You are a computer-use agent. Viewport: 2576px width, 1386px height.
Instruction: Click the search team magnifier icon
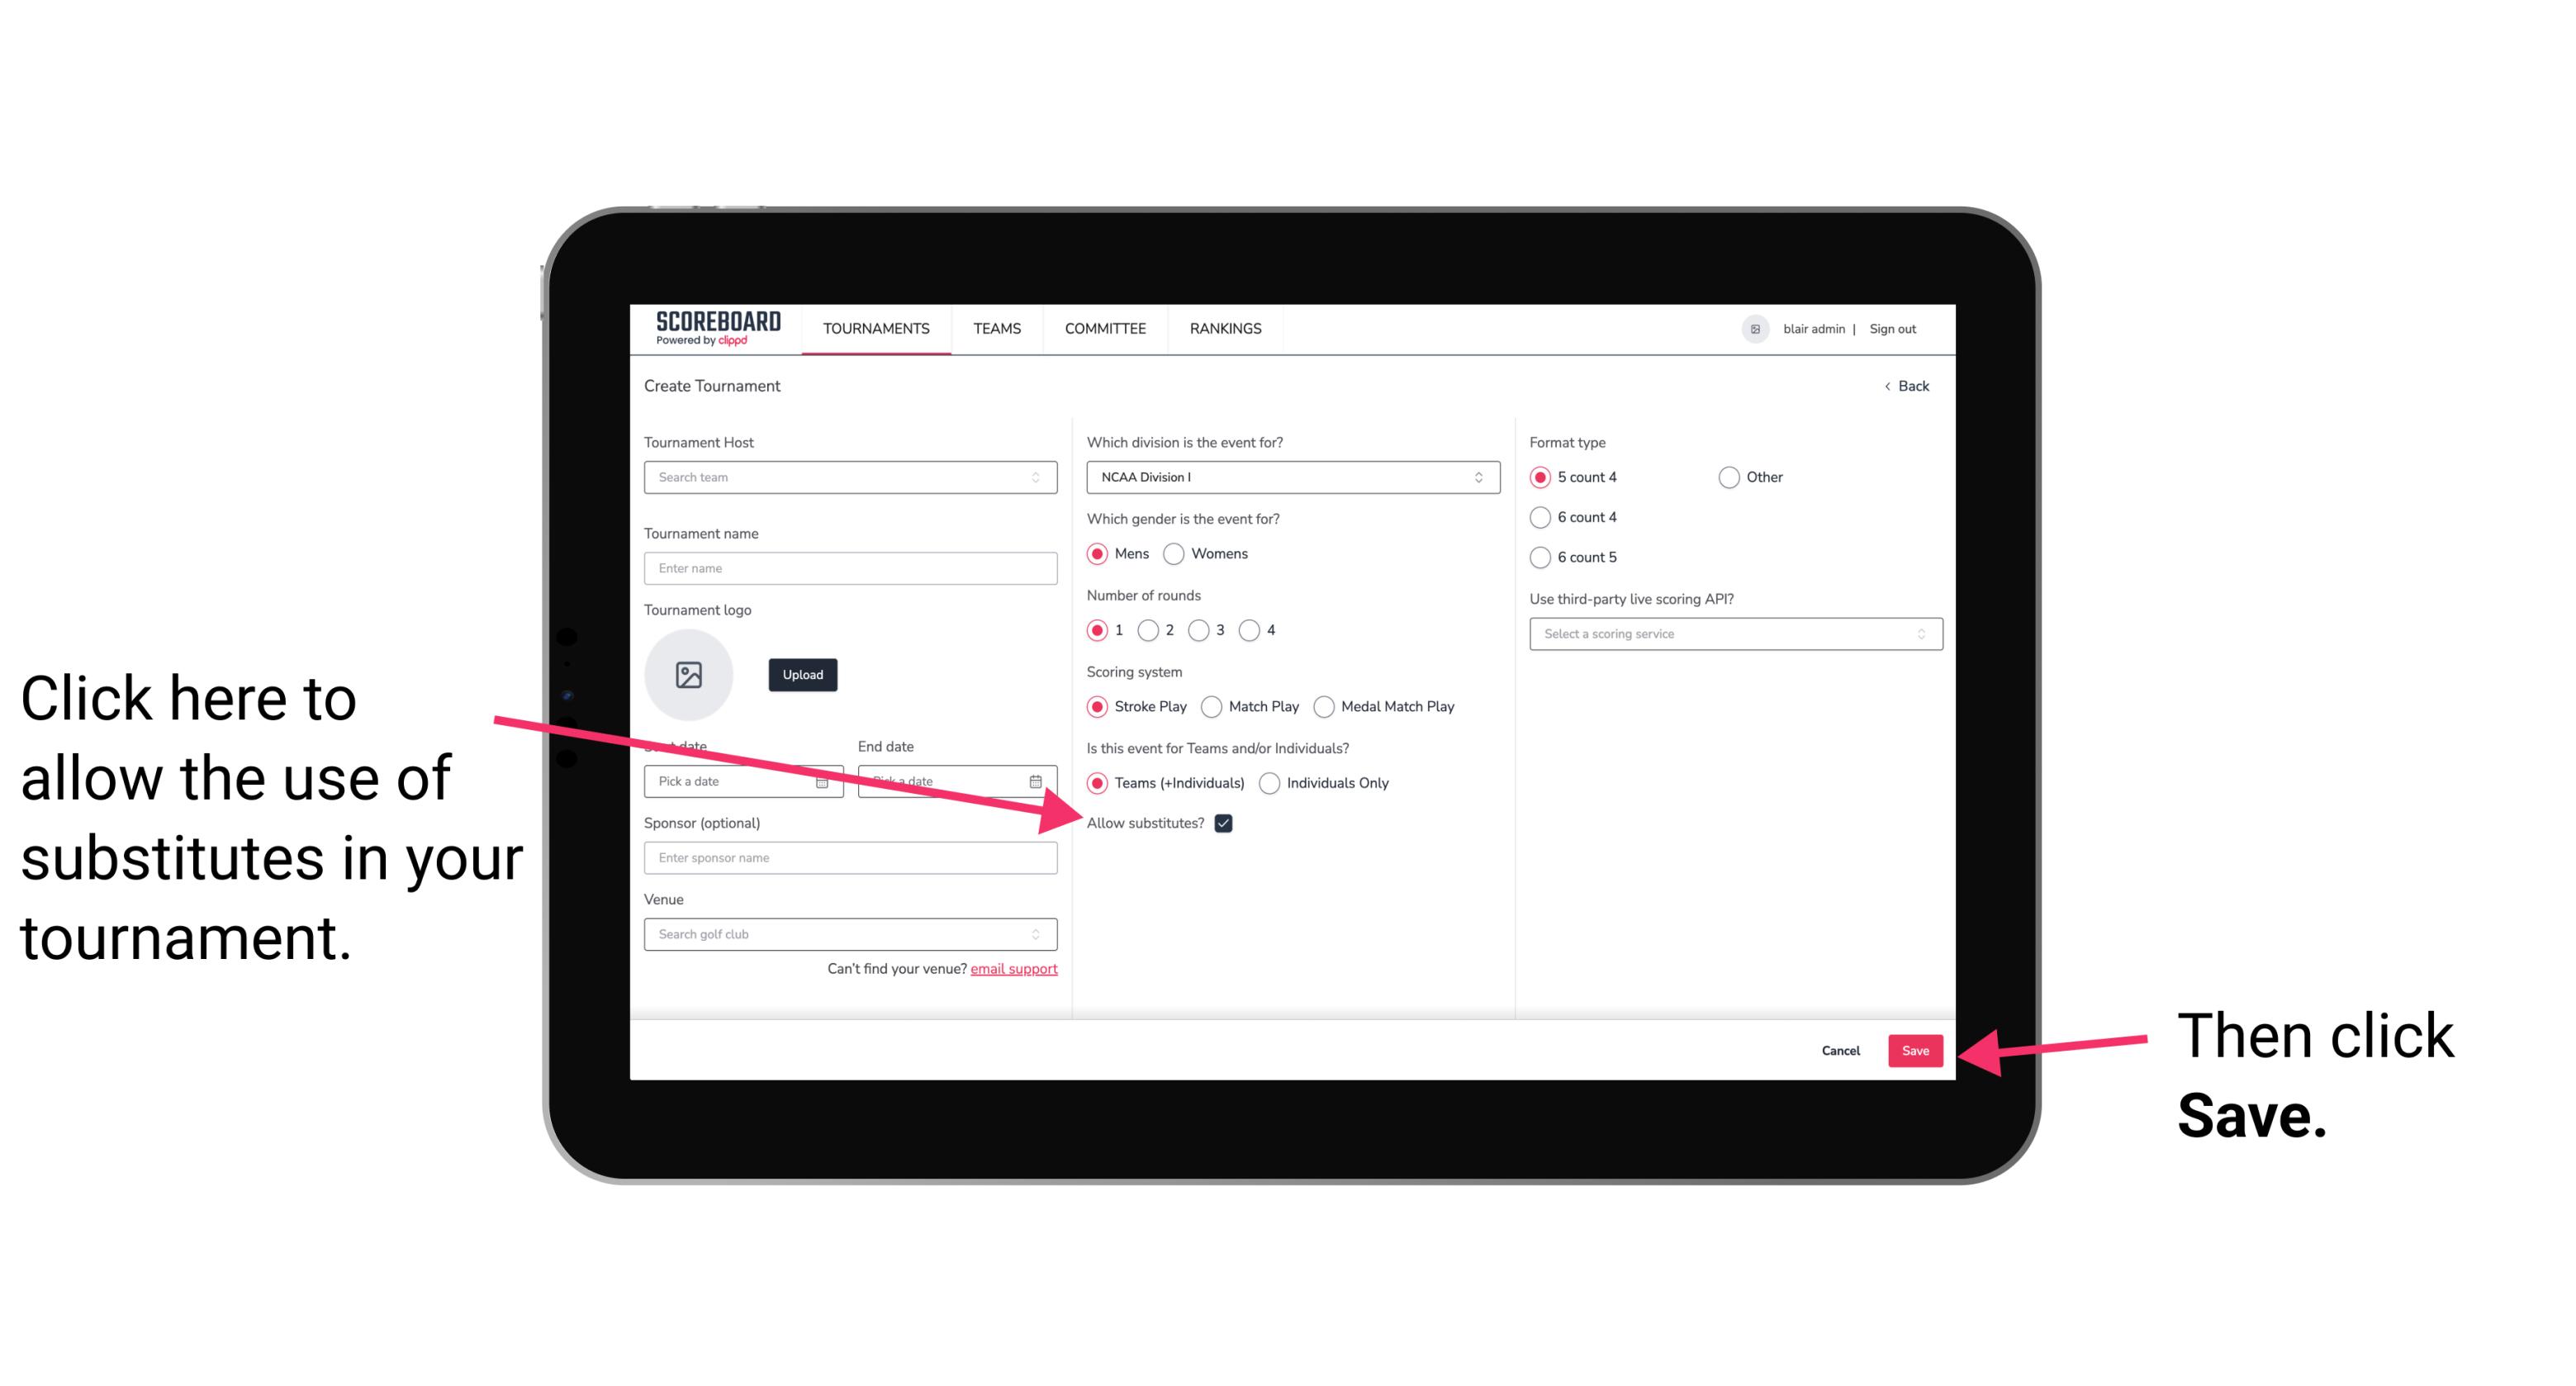coord(1037,478)
